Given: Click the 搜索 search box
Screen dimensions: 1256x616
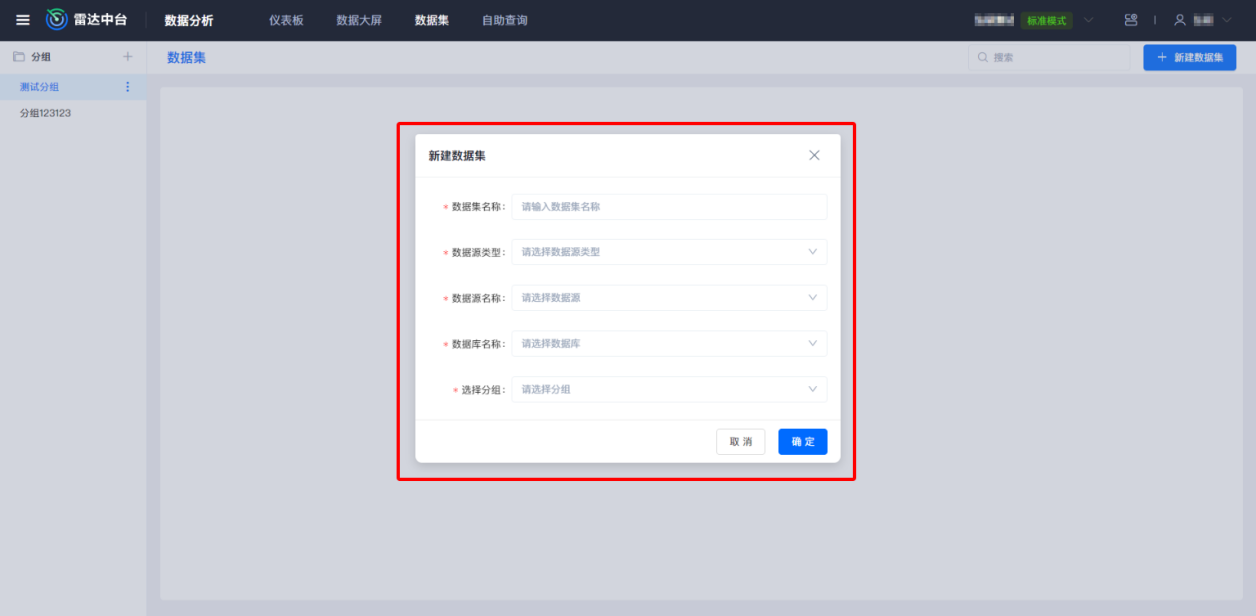Looking at the screenshot, I should pos(1049,57).
